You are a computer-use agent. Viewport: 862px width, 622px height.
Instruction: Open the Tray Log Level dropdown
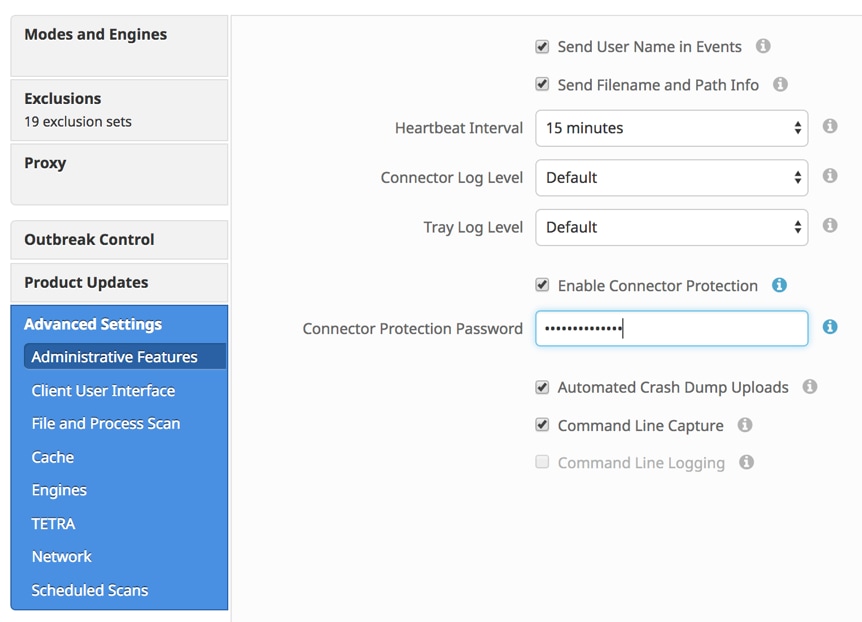coord(671,227)
